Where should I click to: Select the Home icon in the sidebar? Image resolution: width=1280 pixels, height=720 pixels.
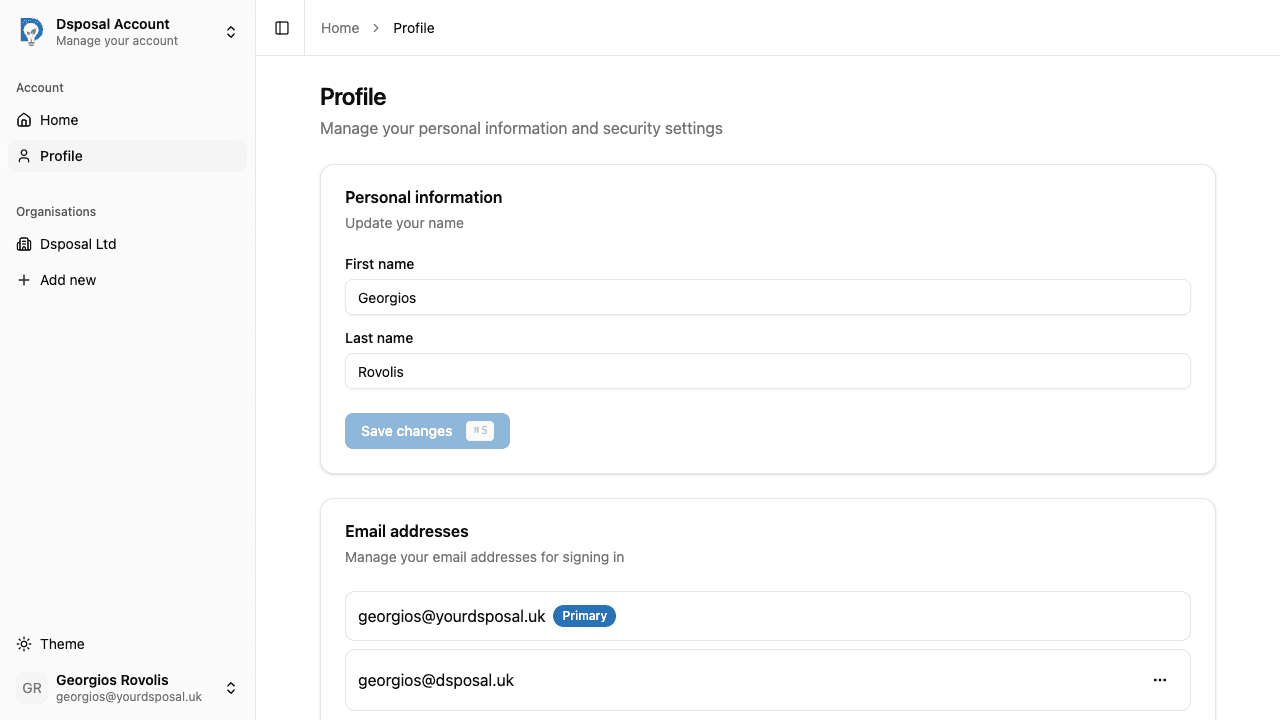[23, 120]
